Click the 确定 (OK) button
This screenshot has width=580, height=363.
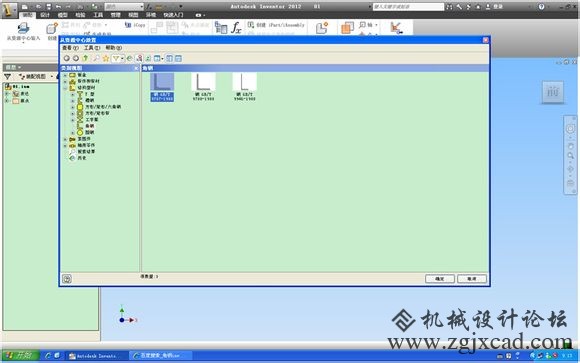tap(439, 279)
